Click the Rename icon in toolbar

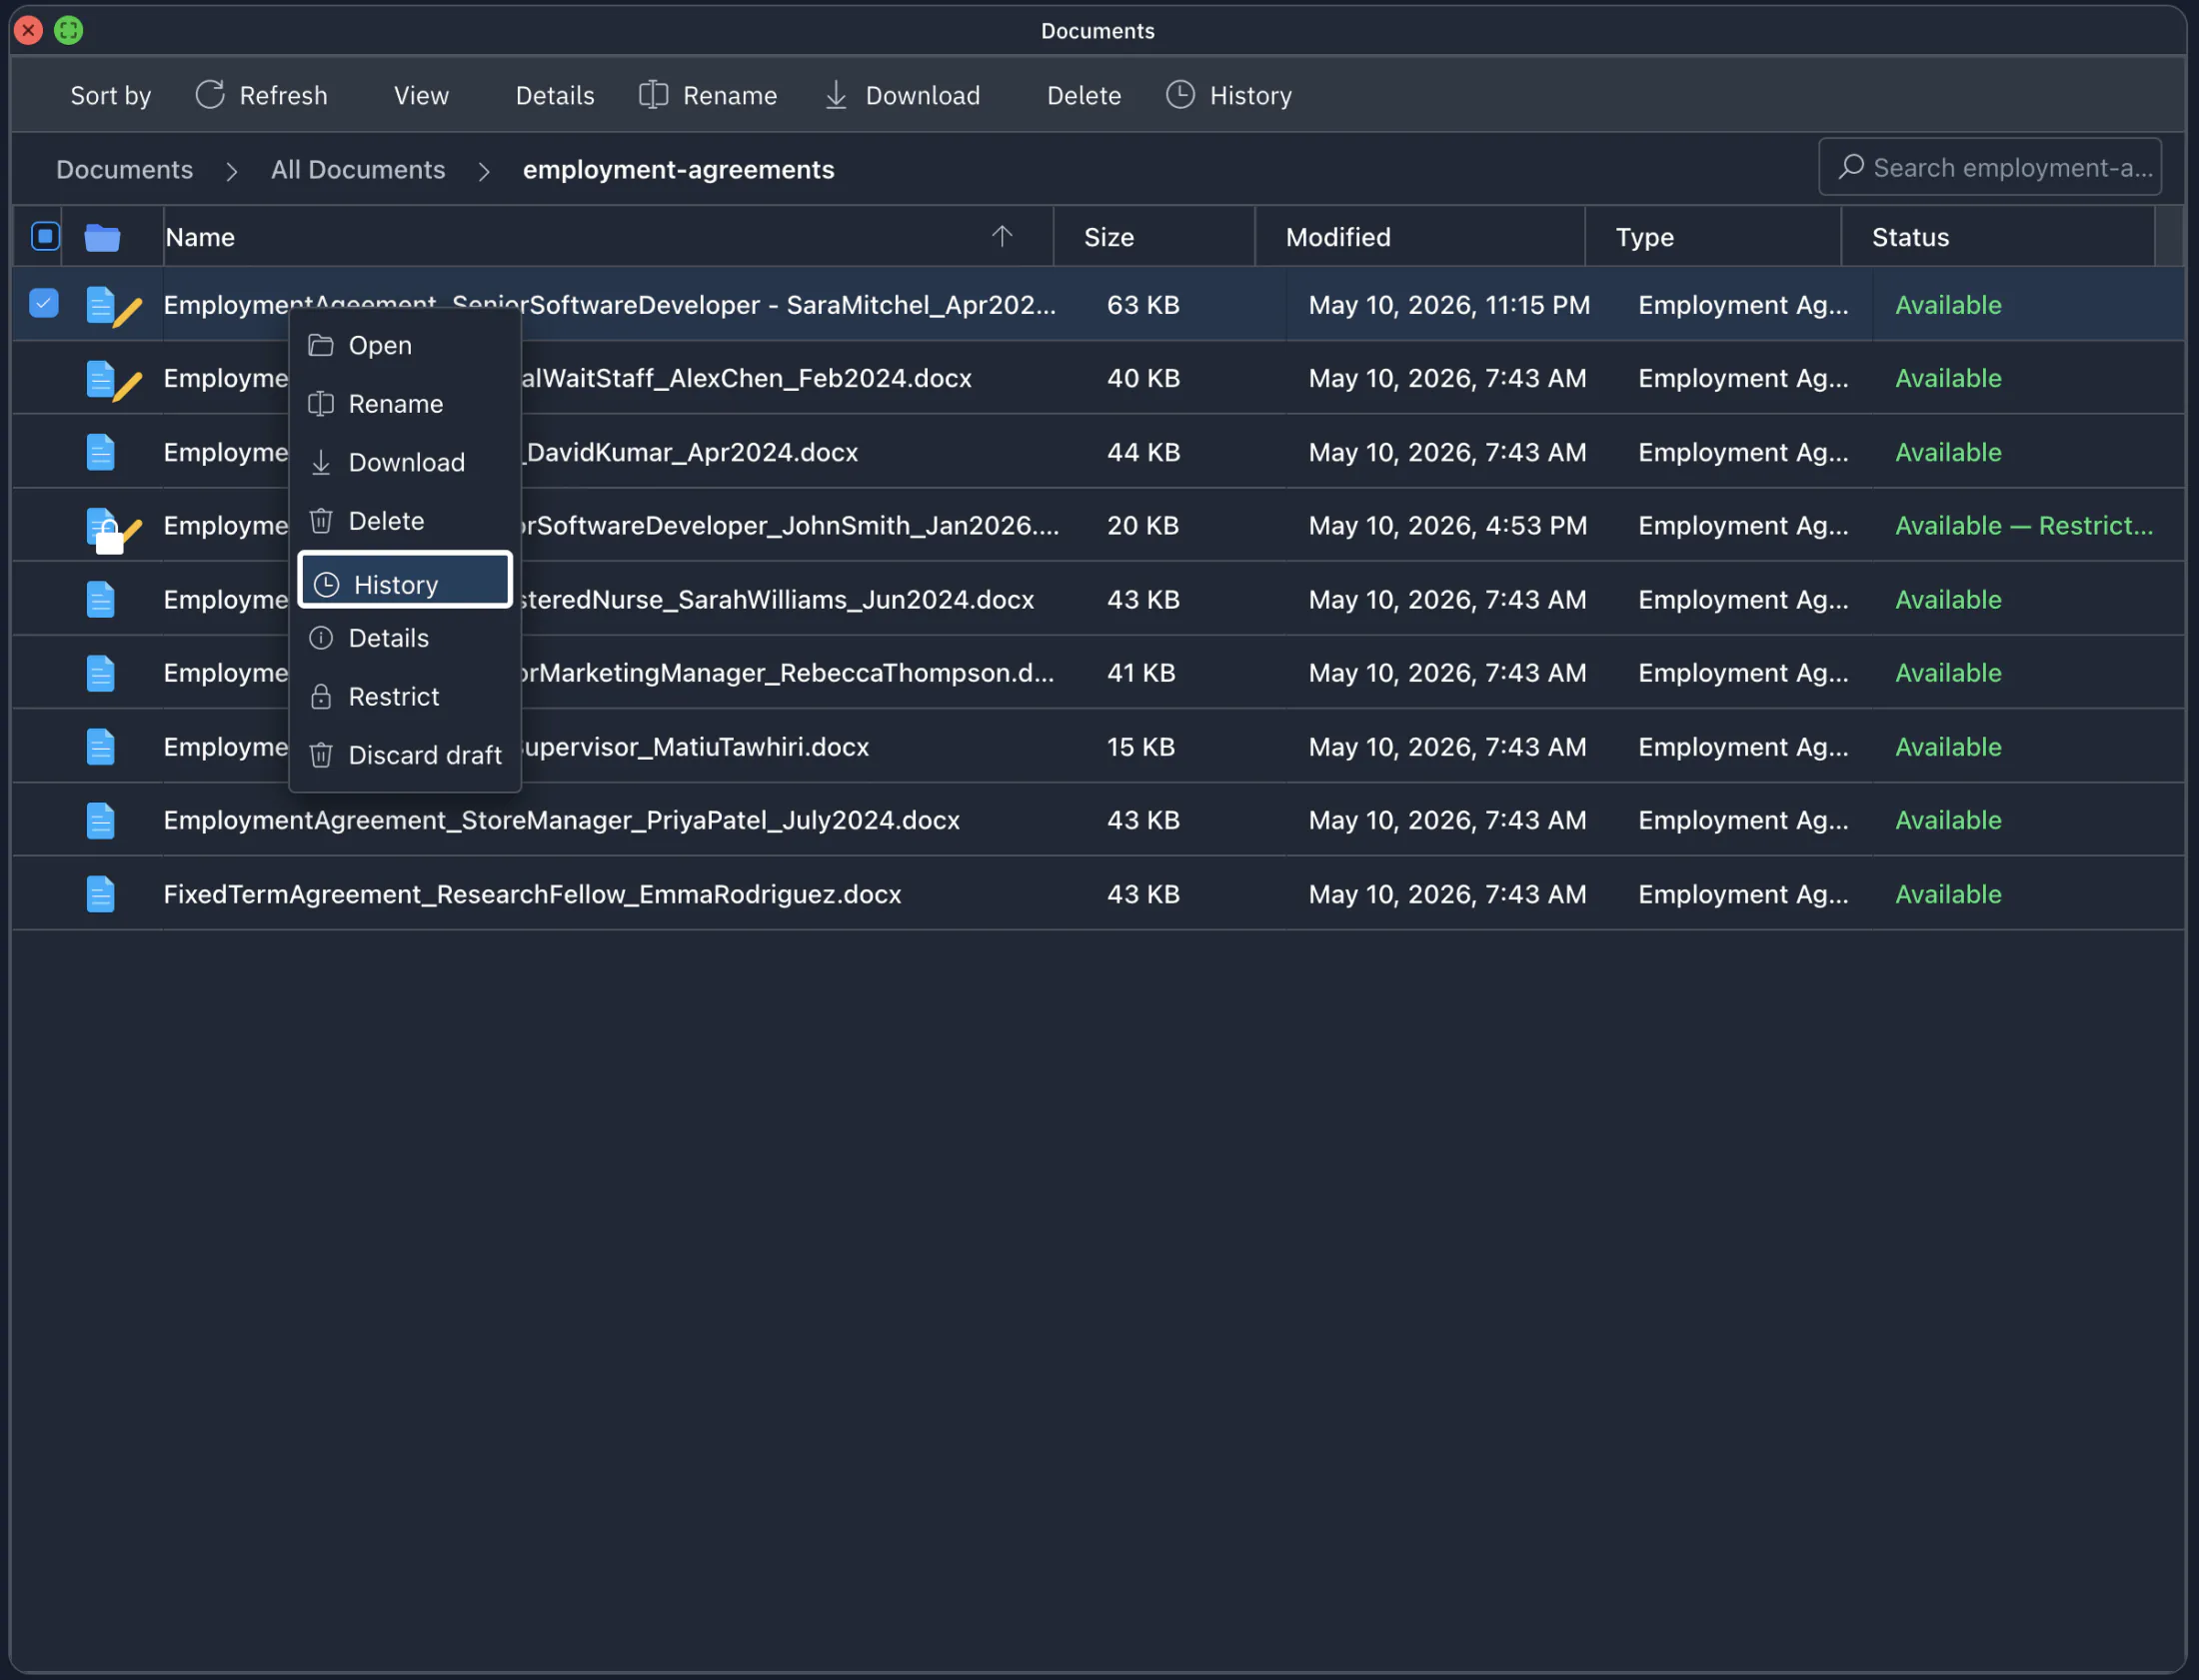tap(653, 95)
